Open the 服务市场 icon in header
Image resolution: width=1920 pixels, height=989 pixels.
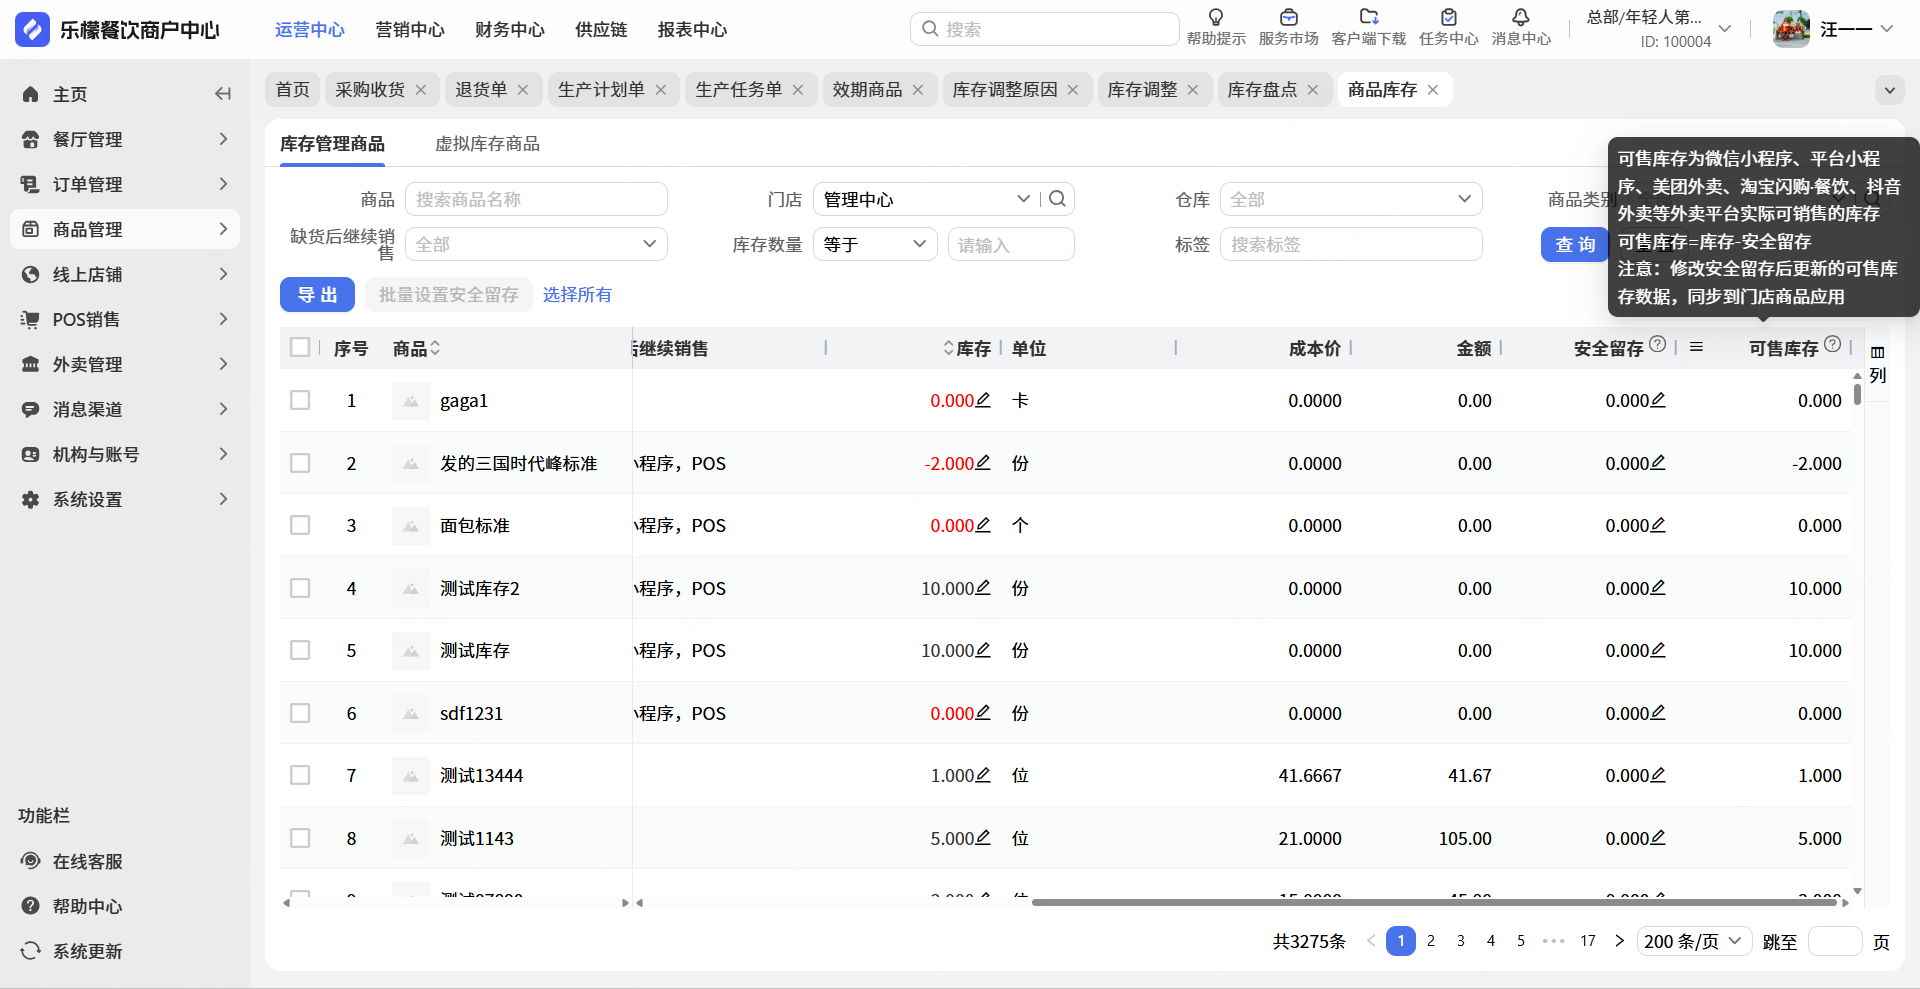click(x=1288, y=18)
